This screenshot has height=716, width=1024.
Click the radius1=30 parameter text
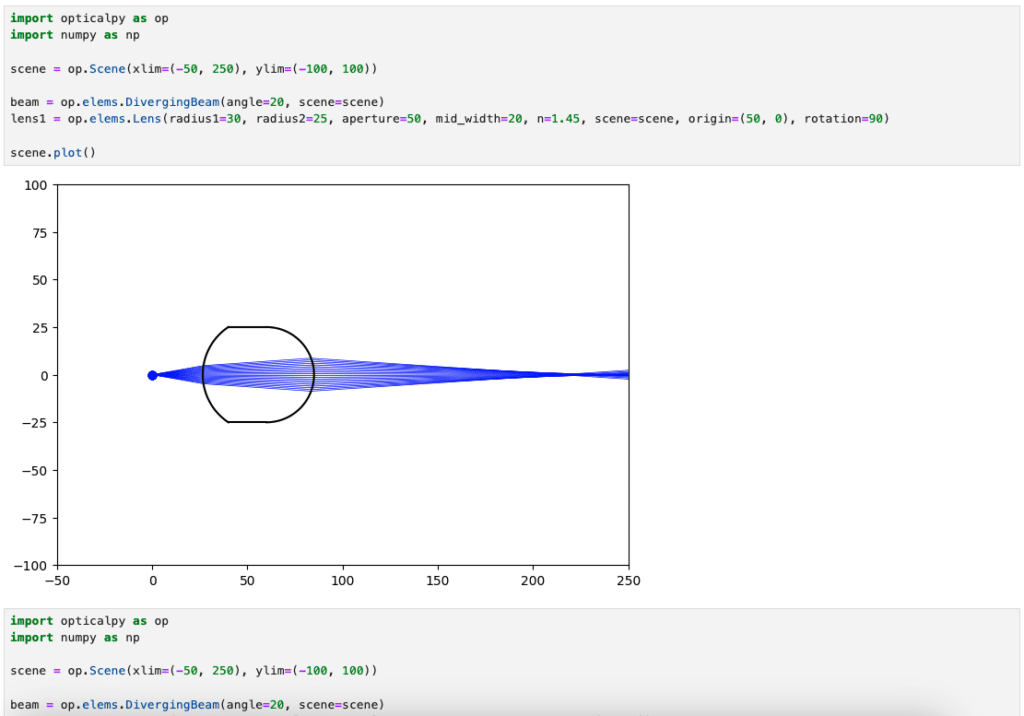pyautogui.click(x=205, y=119)
